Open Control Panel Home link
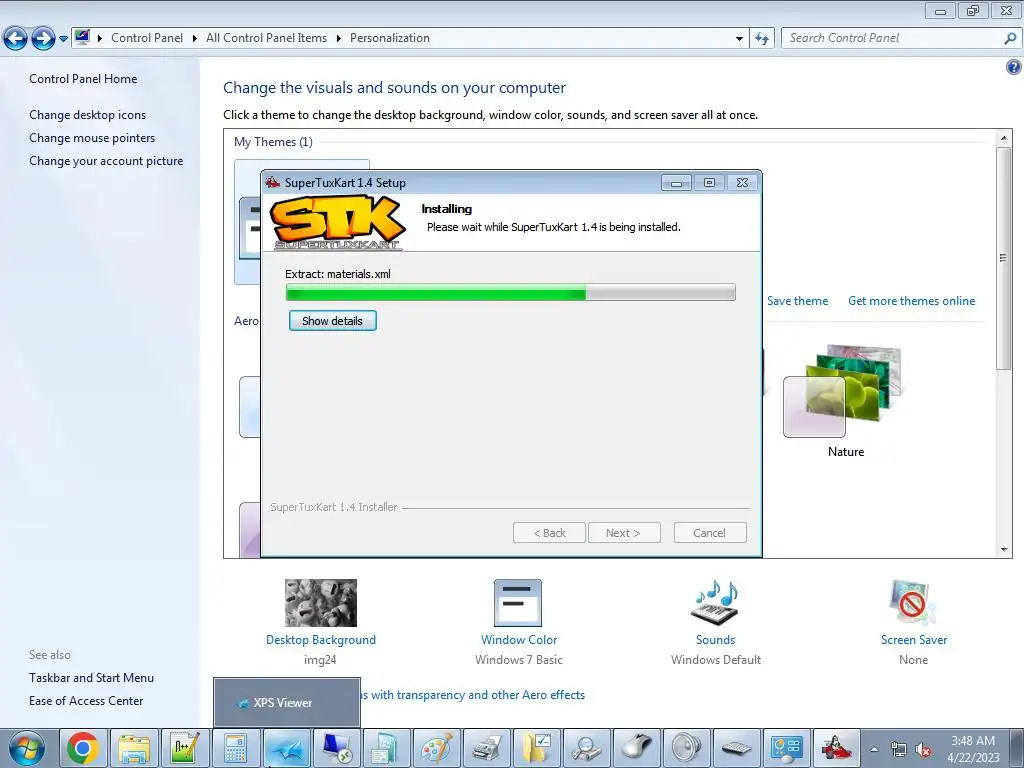Viewport: 1024px width, 768px height. click(x=83, y=79)
